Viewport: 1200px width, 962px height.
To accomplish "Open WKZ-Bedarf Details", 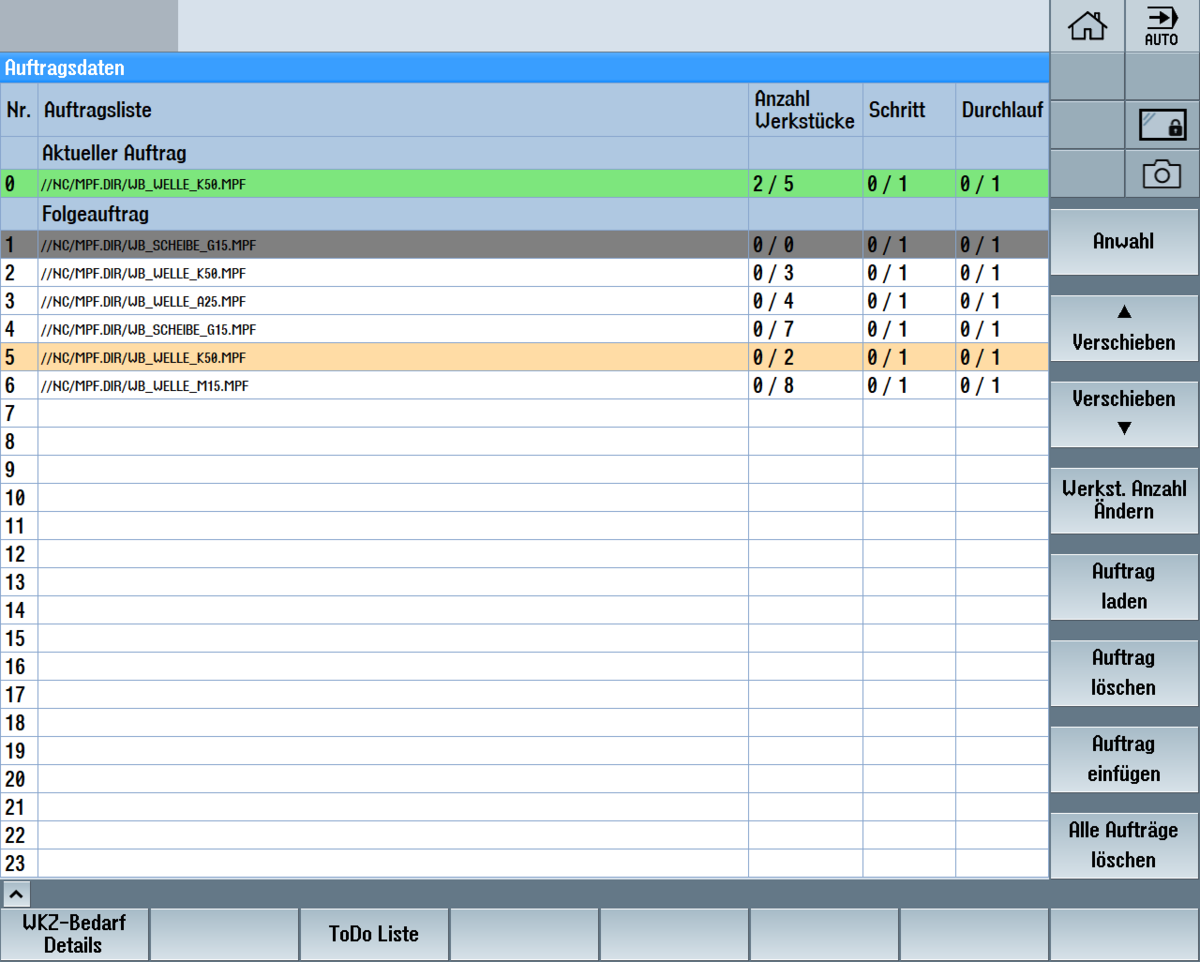I will pyautogui.click(x=74, y=934).
